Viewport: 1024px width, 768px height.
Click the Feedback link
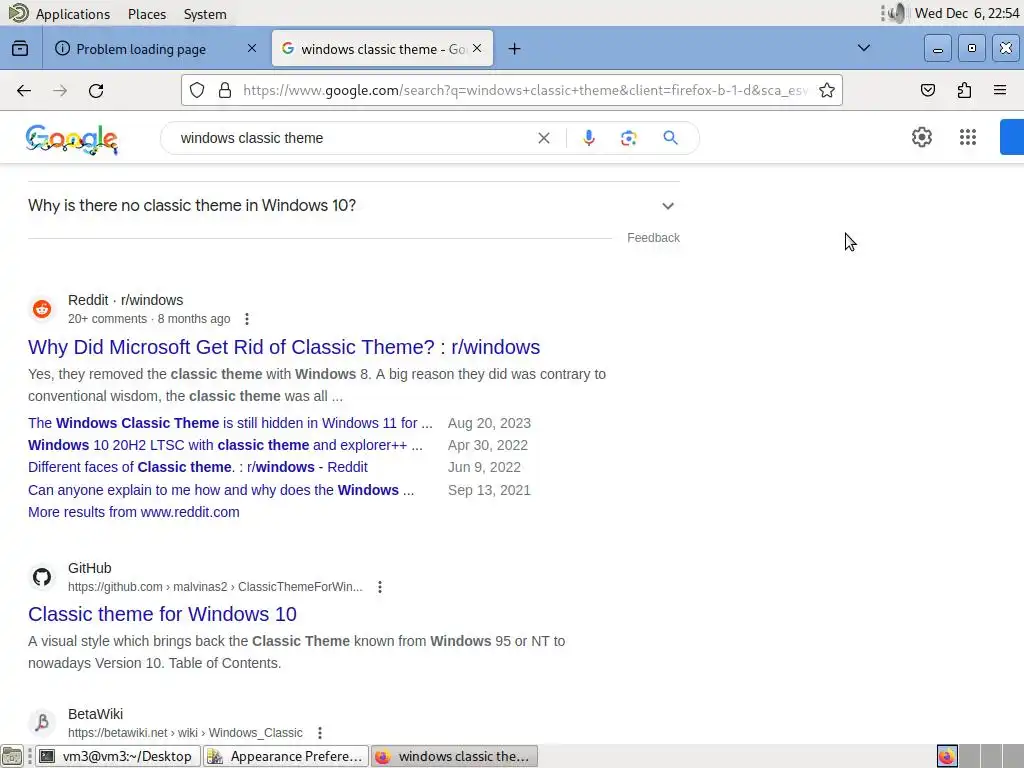point(653,238)
